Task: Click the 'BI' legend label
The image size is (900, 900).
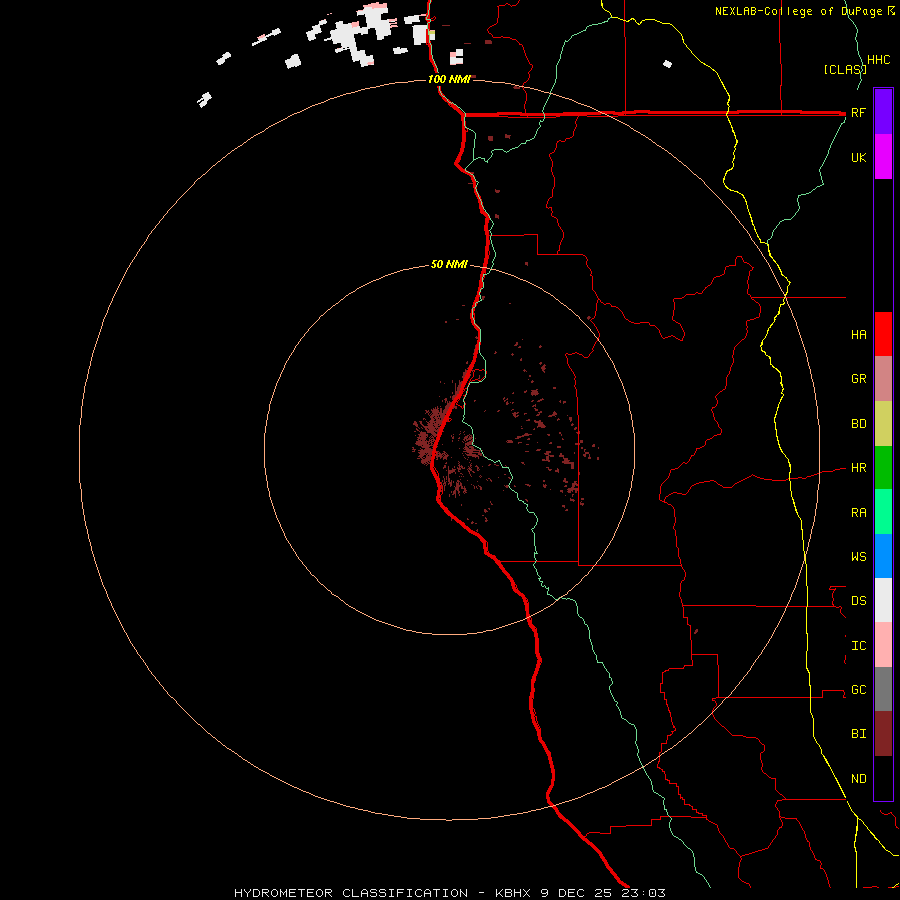Action: (859, 734)
